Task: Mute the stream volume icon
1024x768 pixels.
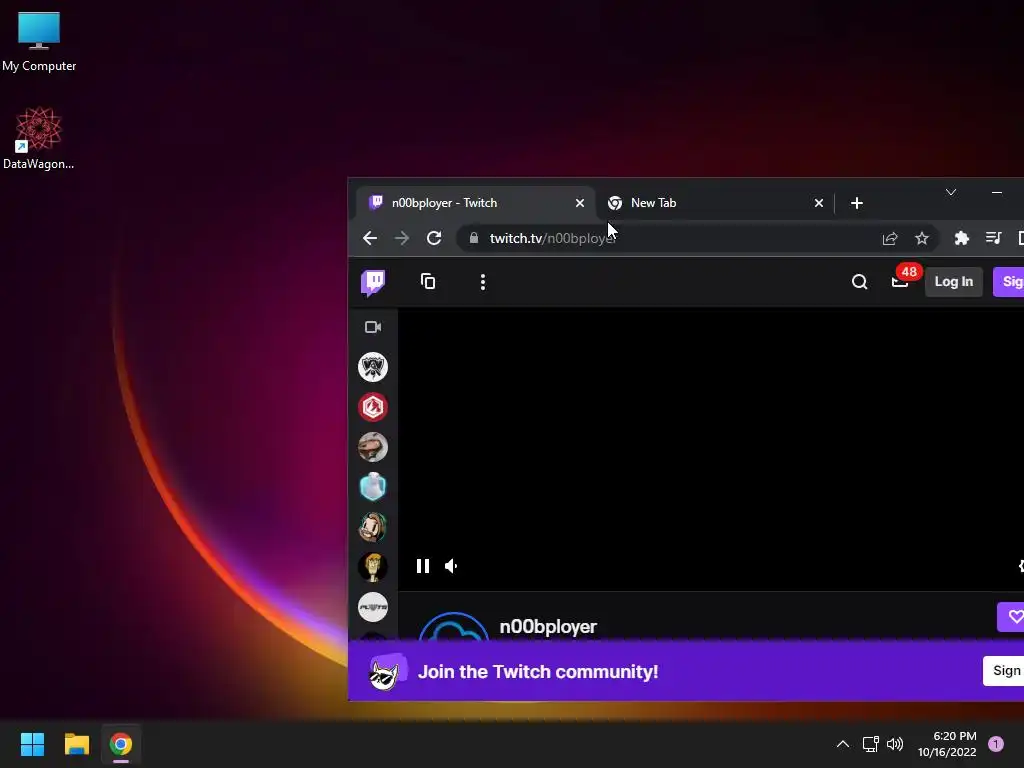Action: point(451,566)
